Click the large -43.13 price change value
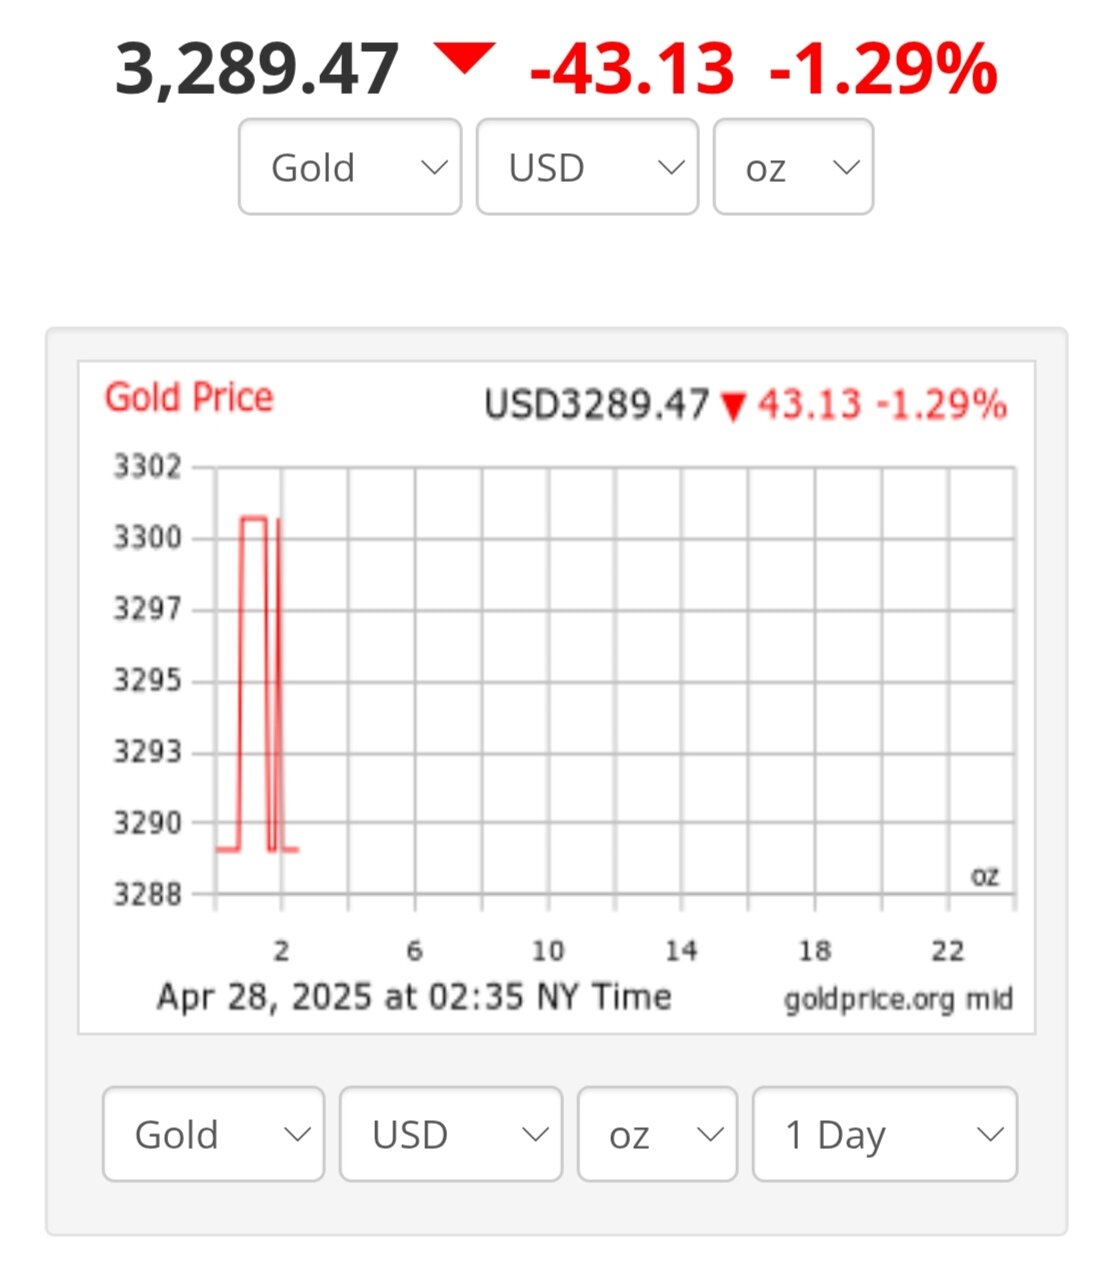Screen dimensions: 1109x1268 (632, 70)
